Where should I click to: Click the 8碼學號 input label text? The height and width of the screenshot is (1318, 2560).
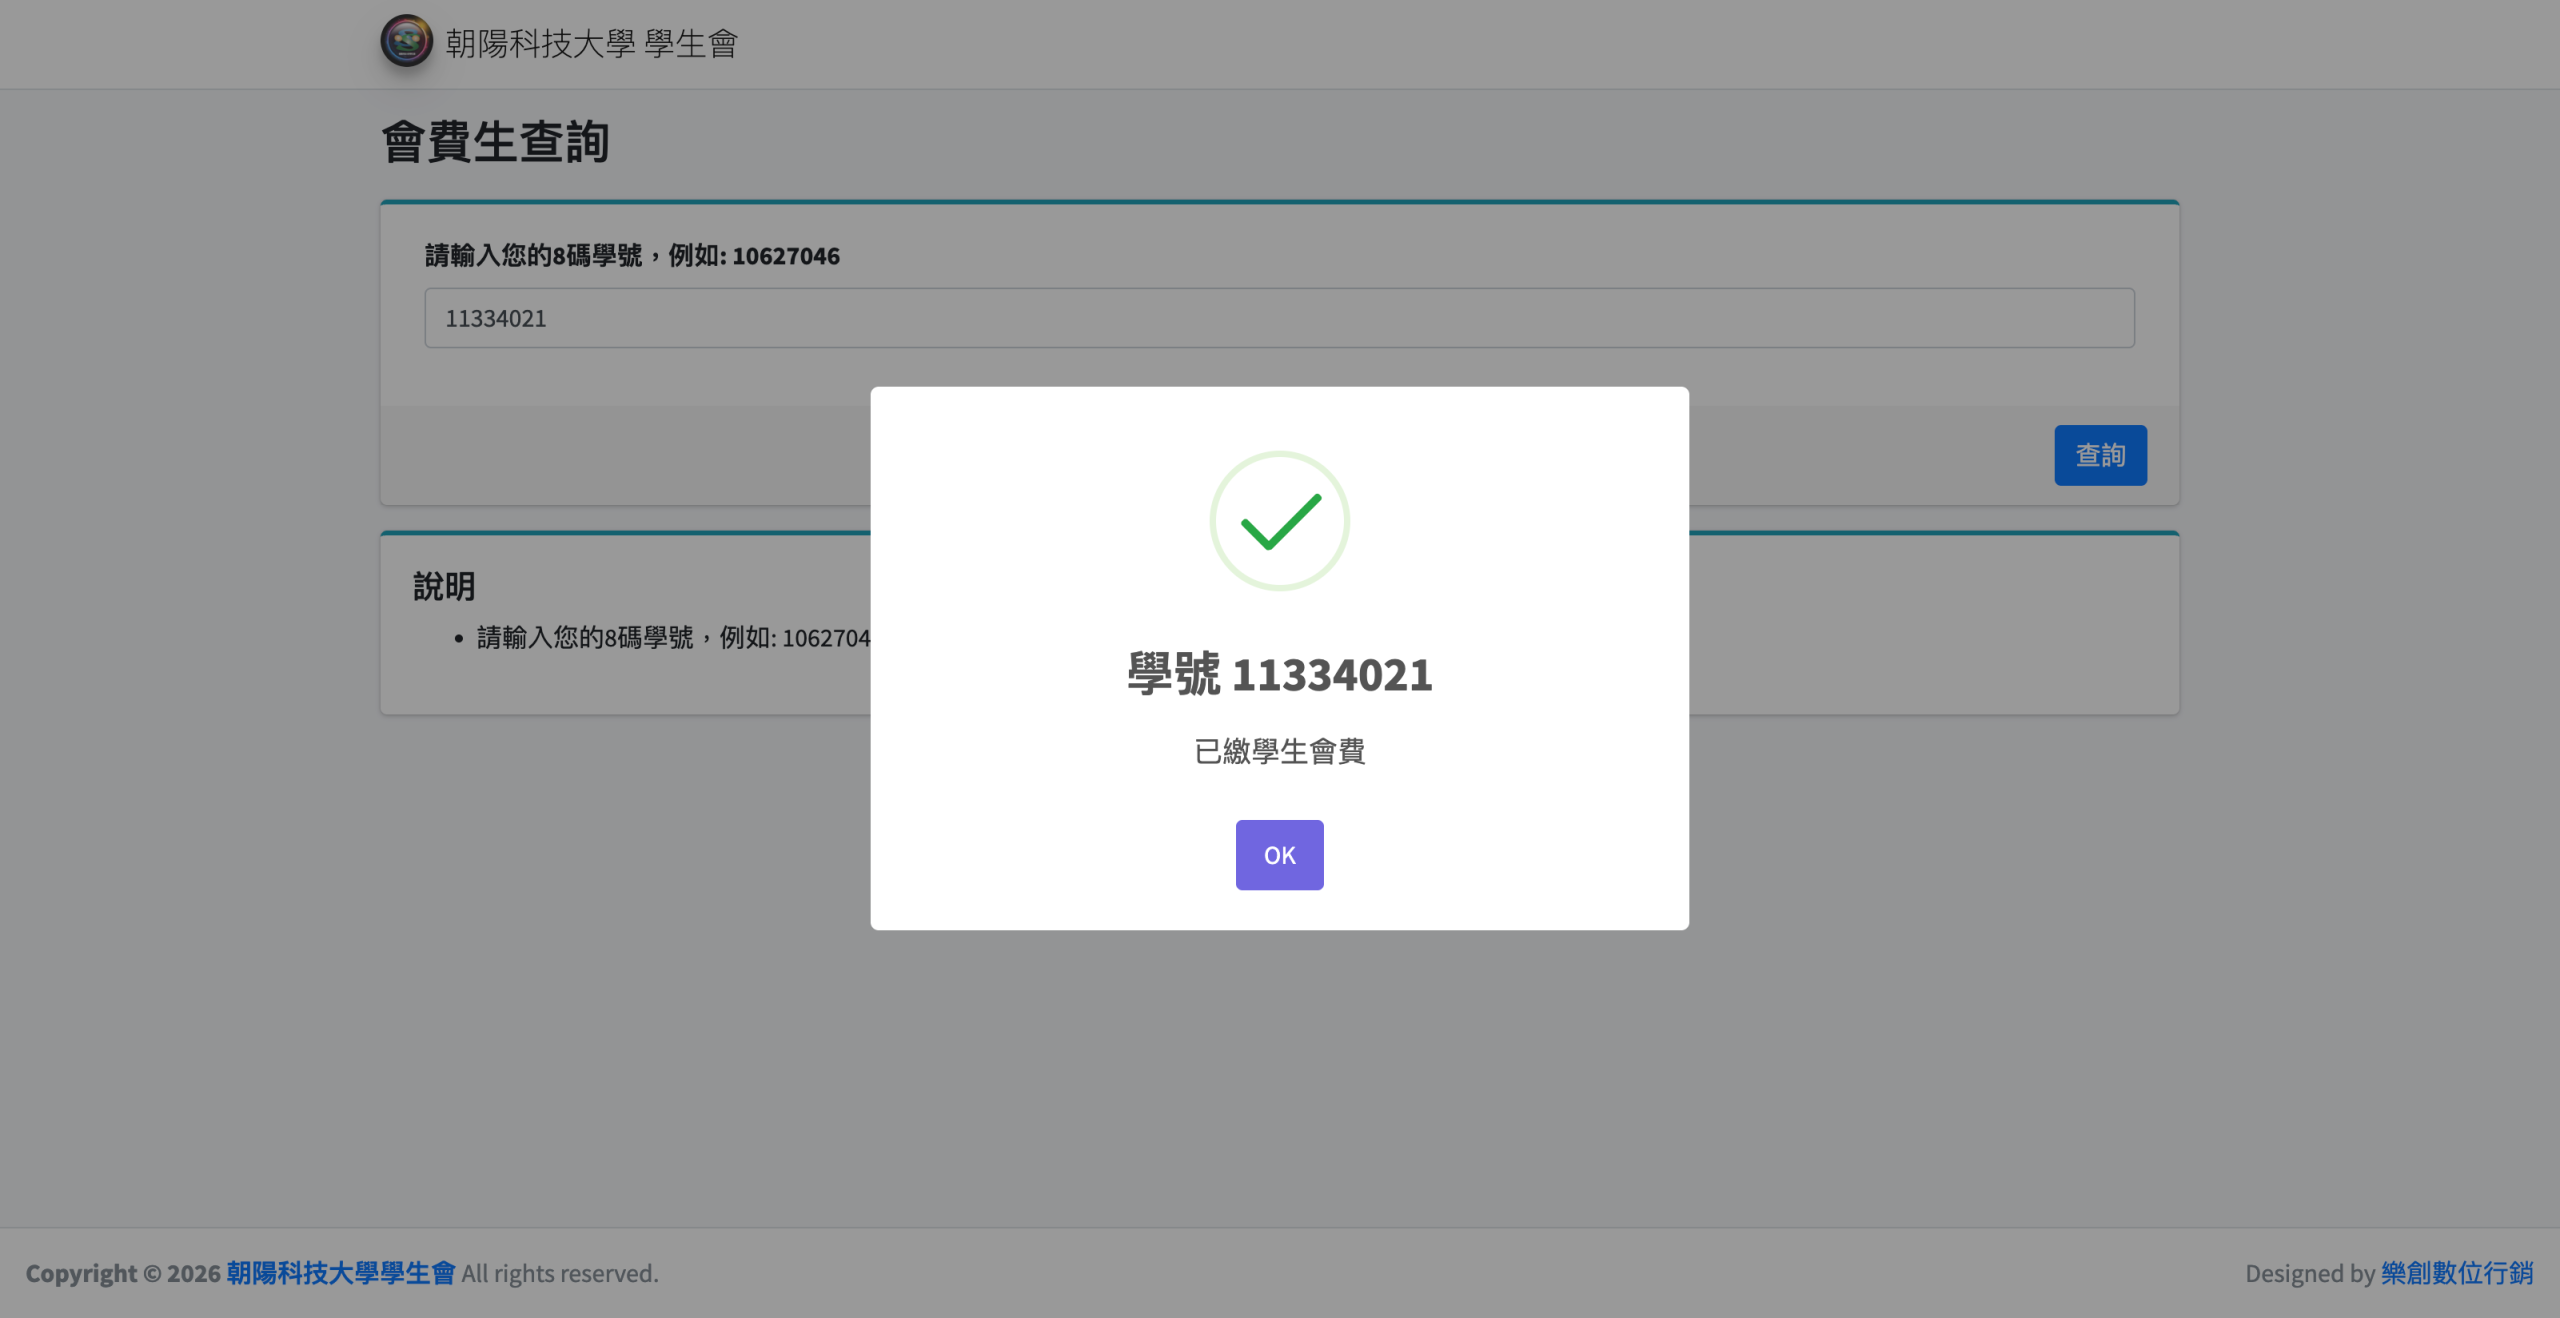pyautogui.click(x=632, y=256)
